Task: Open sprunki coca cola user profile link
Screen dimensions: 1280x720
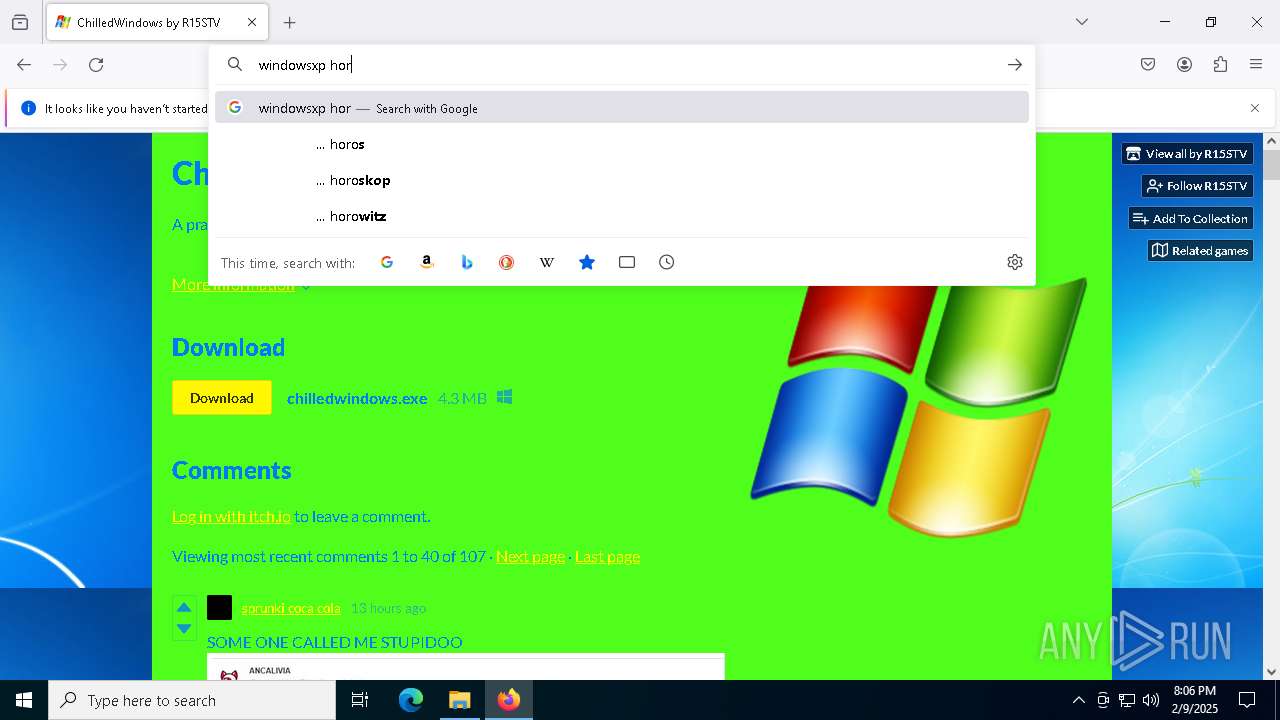Action: 291,608
